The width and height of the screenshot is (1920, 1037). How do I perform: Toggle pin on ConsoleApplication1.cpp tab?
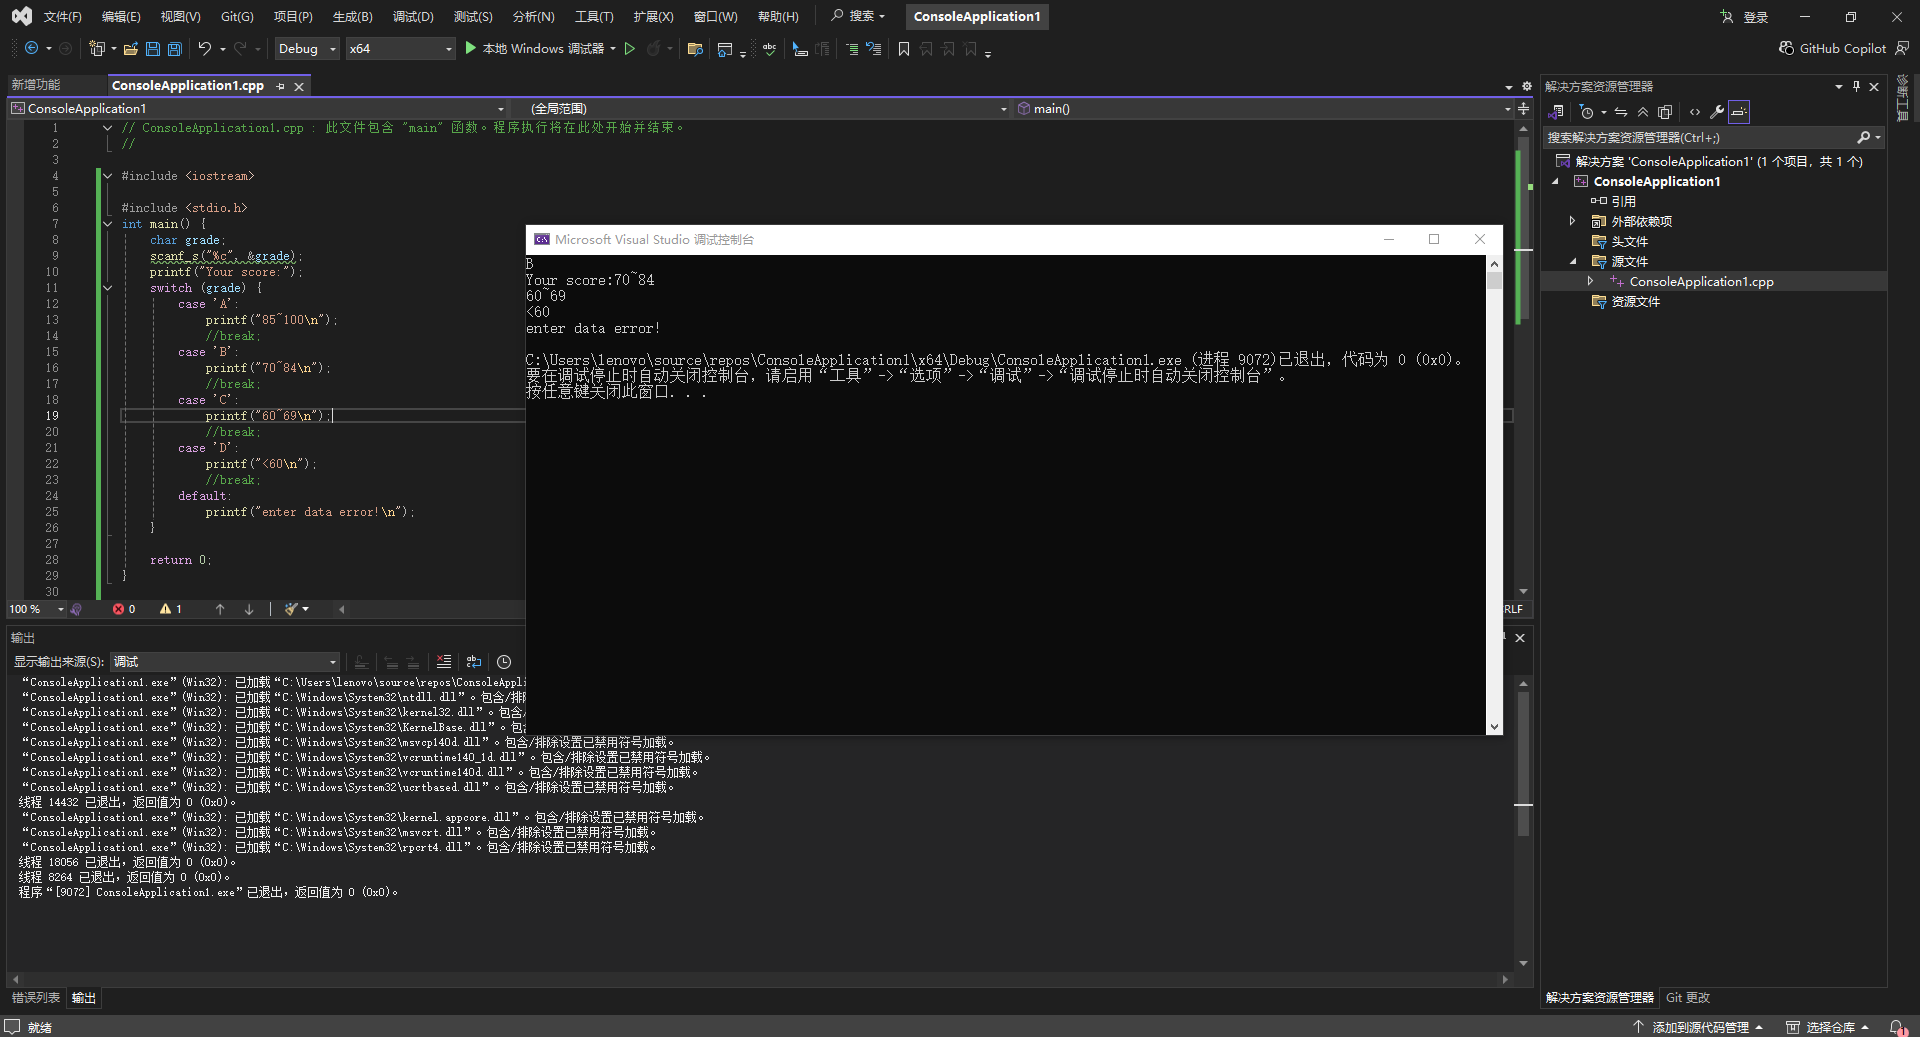click(x=281, y=87)
